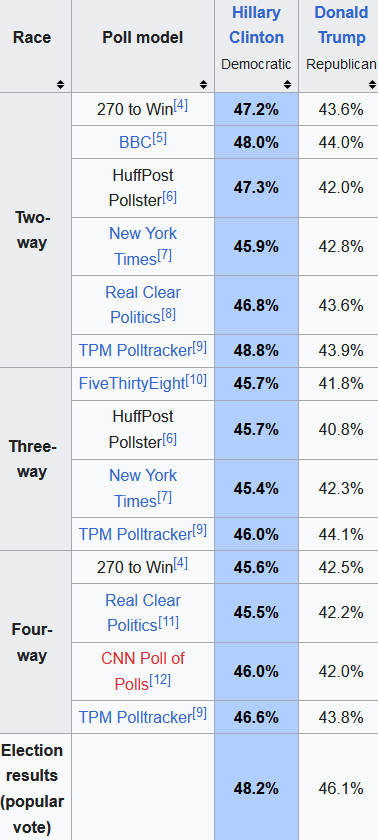The width and height of the screenshot is (378, 840).
Task: Open citation 4 next to first 270 to Win
Action: coord(180,106)
